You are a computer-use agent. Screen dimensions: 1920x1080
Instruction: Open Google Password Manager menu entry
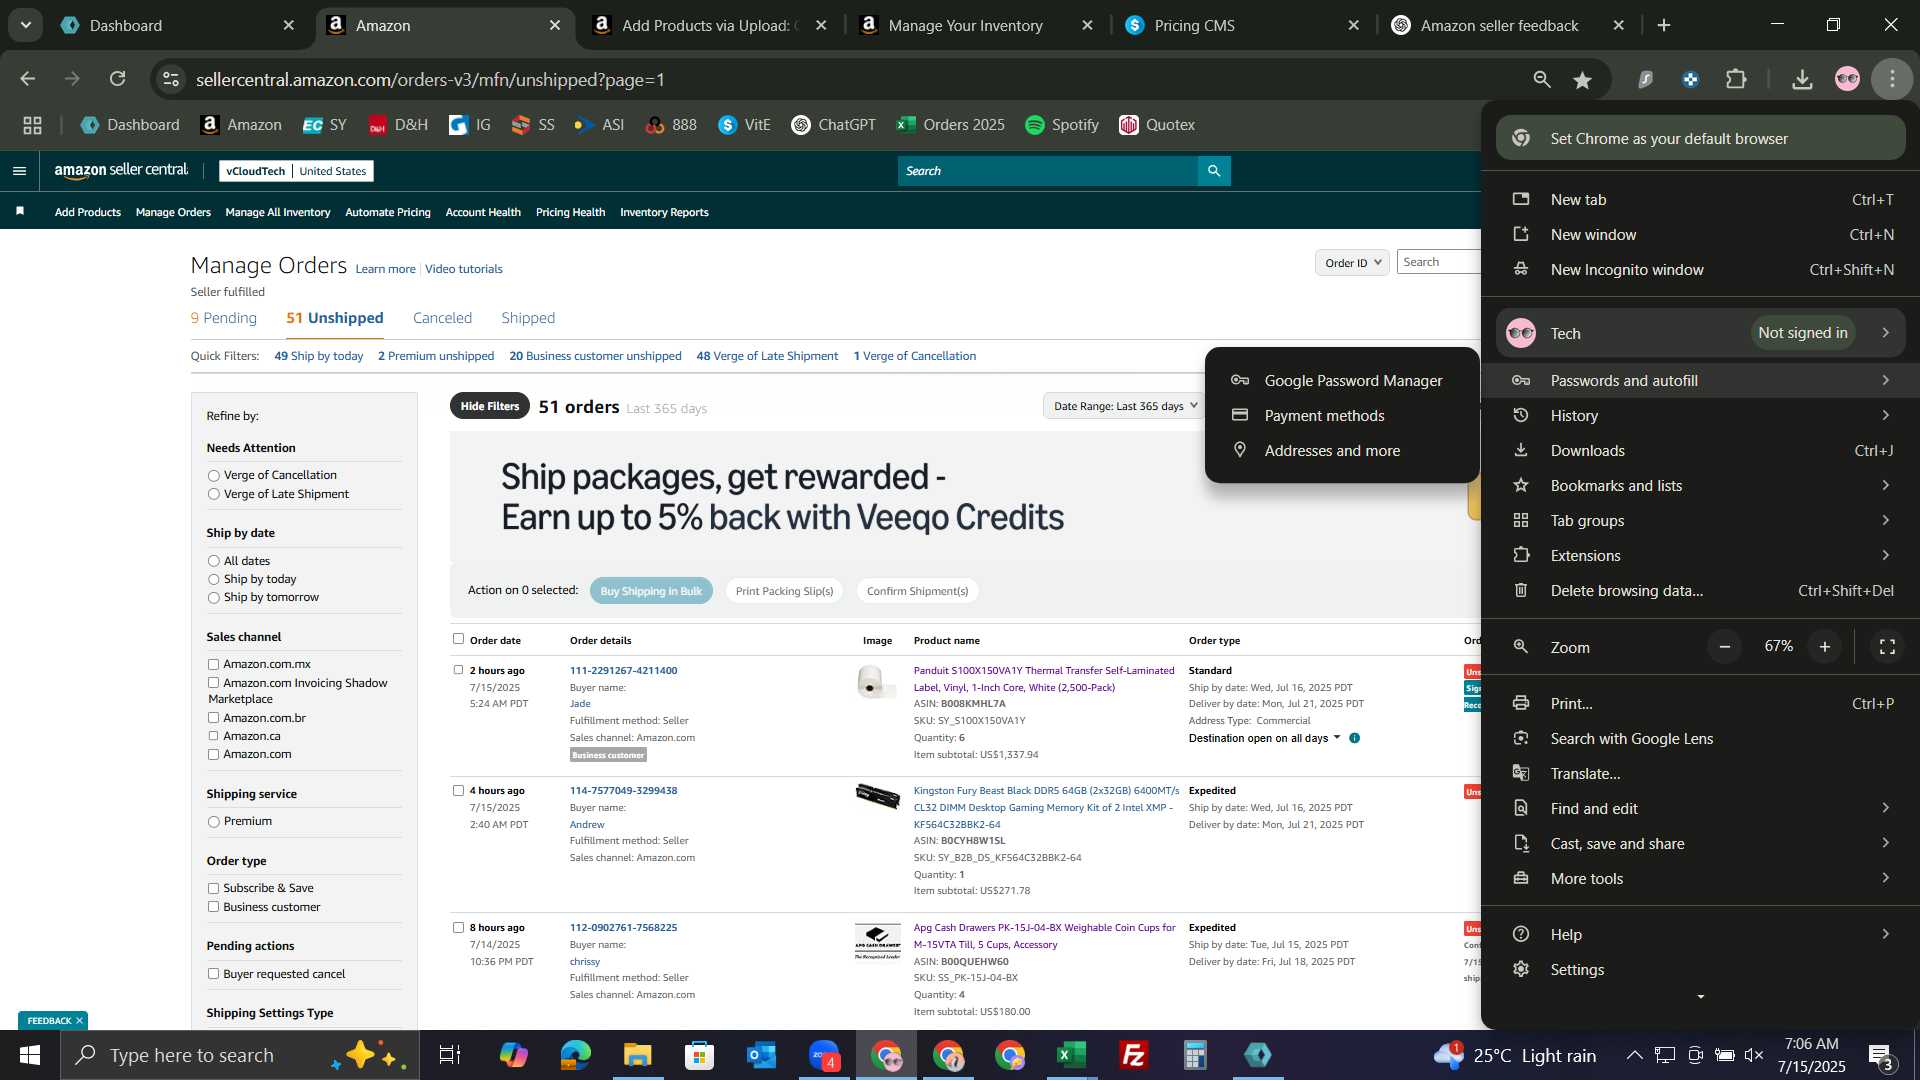coord(1341,380)
